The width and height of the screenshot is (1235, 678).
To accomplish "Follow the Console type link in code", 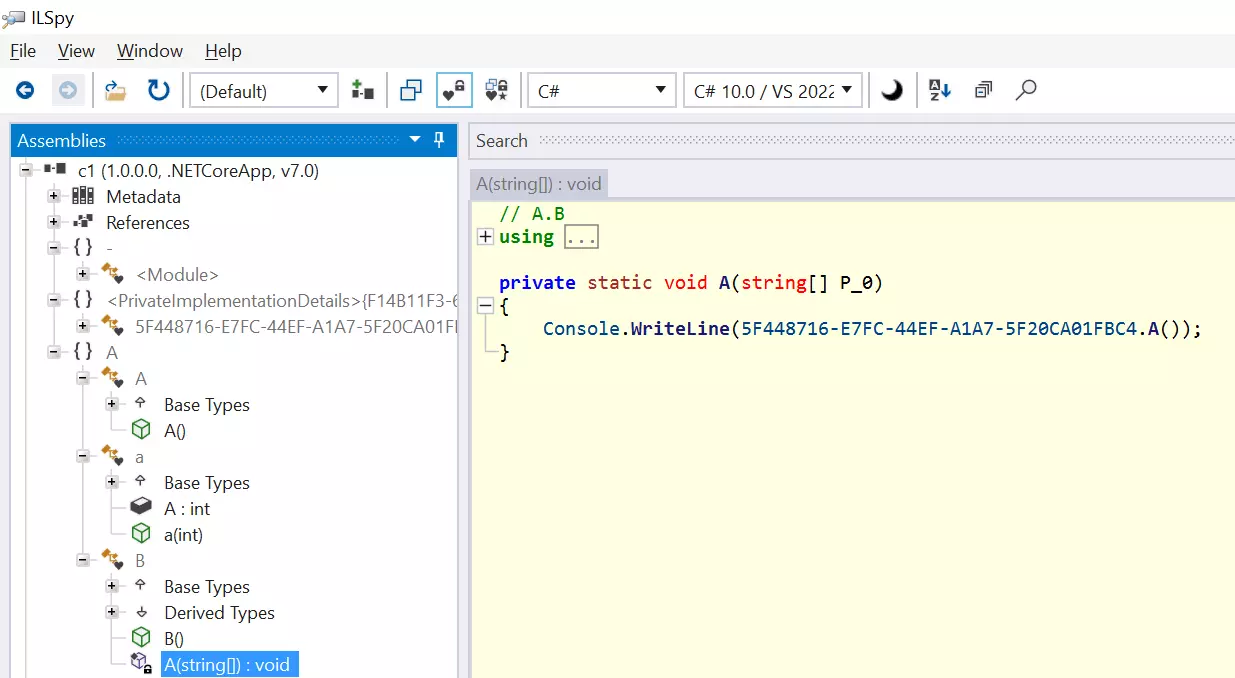I will pos(584,328).
